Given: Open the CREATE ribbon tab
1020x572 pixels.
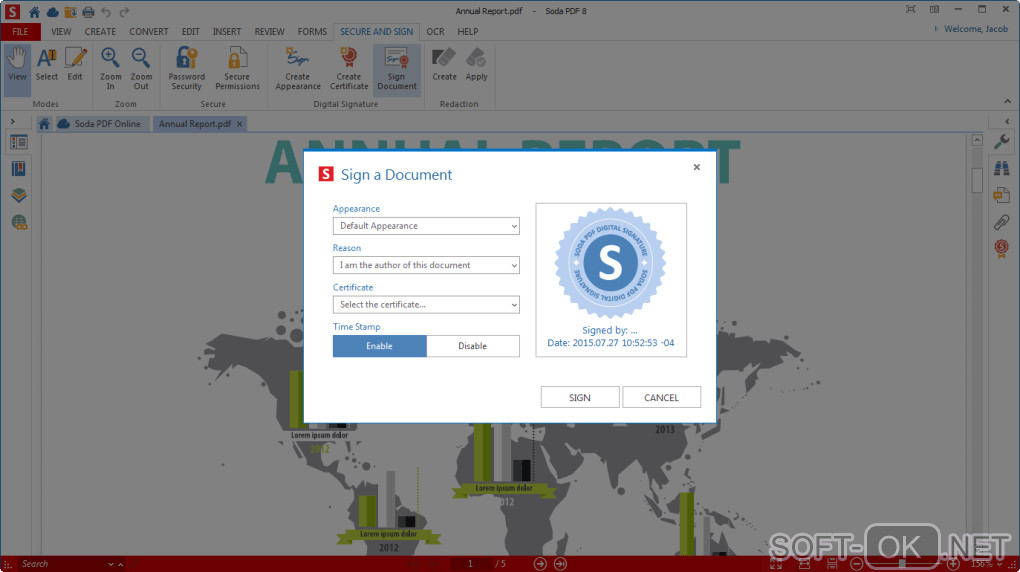Looking at the screenshot, I should point(100,31).
